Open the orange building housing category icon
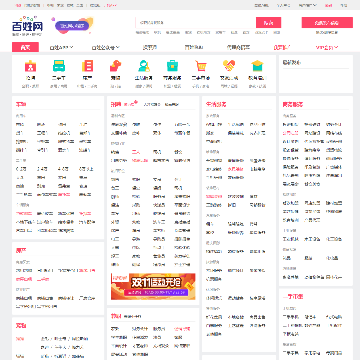360x360 pixels. tap(88, 66)
